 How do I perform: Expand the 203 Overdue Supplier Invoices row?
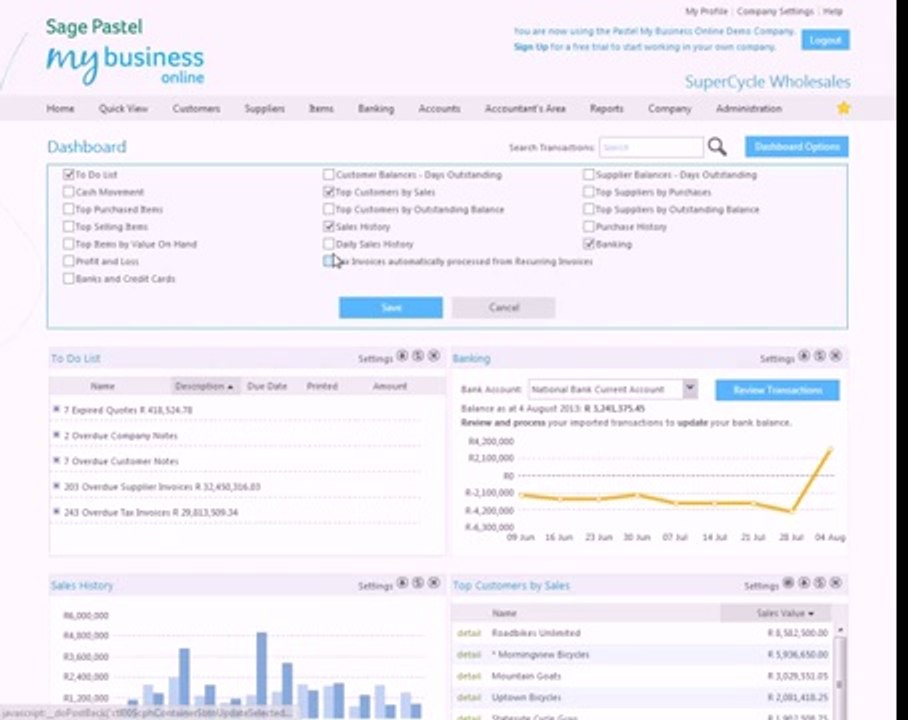pyautogui.click(x=56, y=485)
